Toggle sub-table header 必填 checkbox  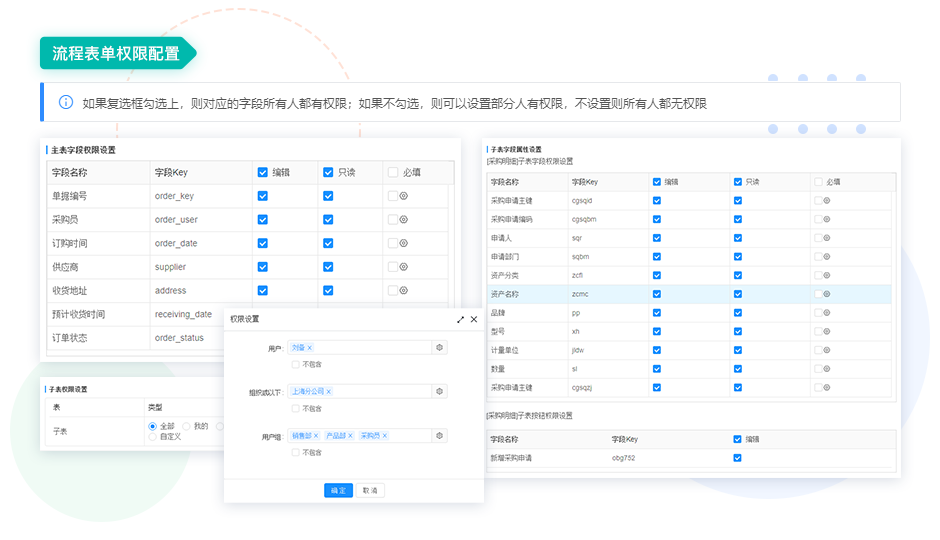coord(818,182)
